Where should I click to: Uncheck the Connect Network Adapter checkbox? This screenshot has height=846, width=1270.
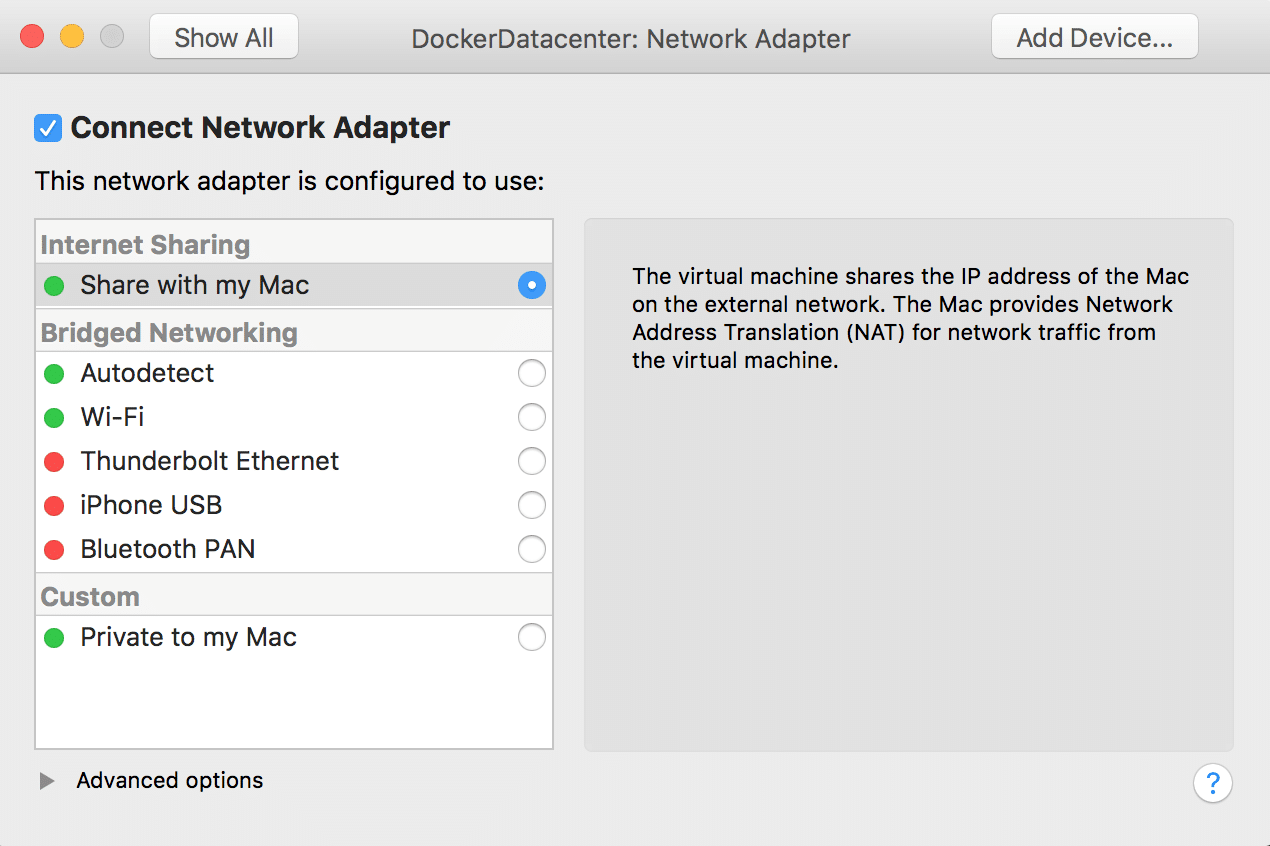click(x=48, y=128)
